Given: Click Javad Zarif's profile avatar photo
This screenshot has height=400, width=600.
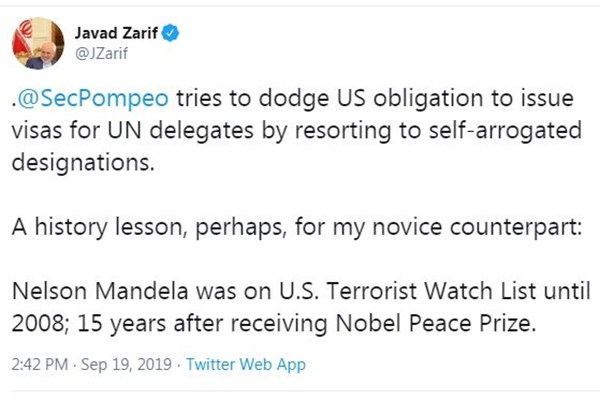Looking at the screenshot, I should [39, 43].
